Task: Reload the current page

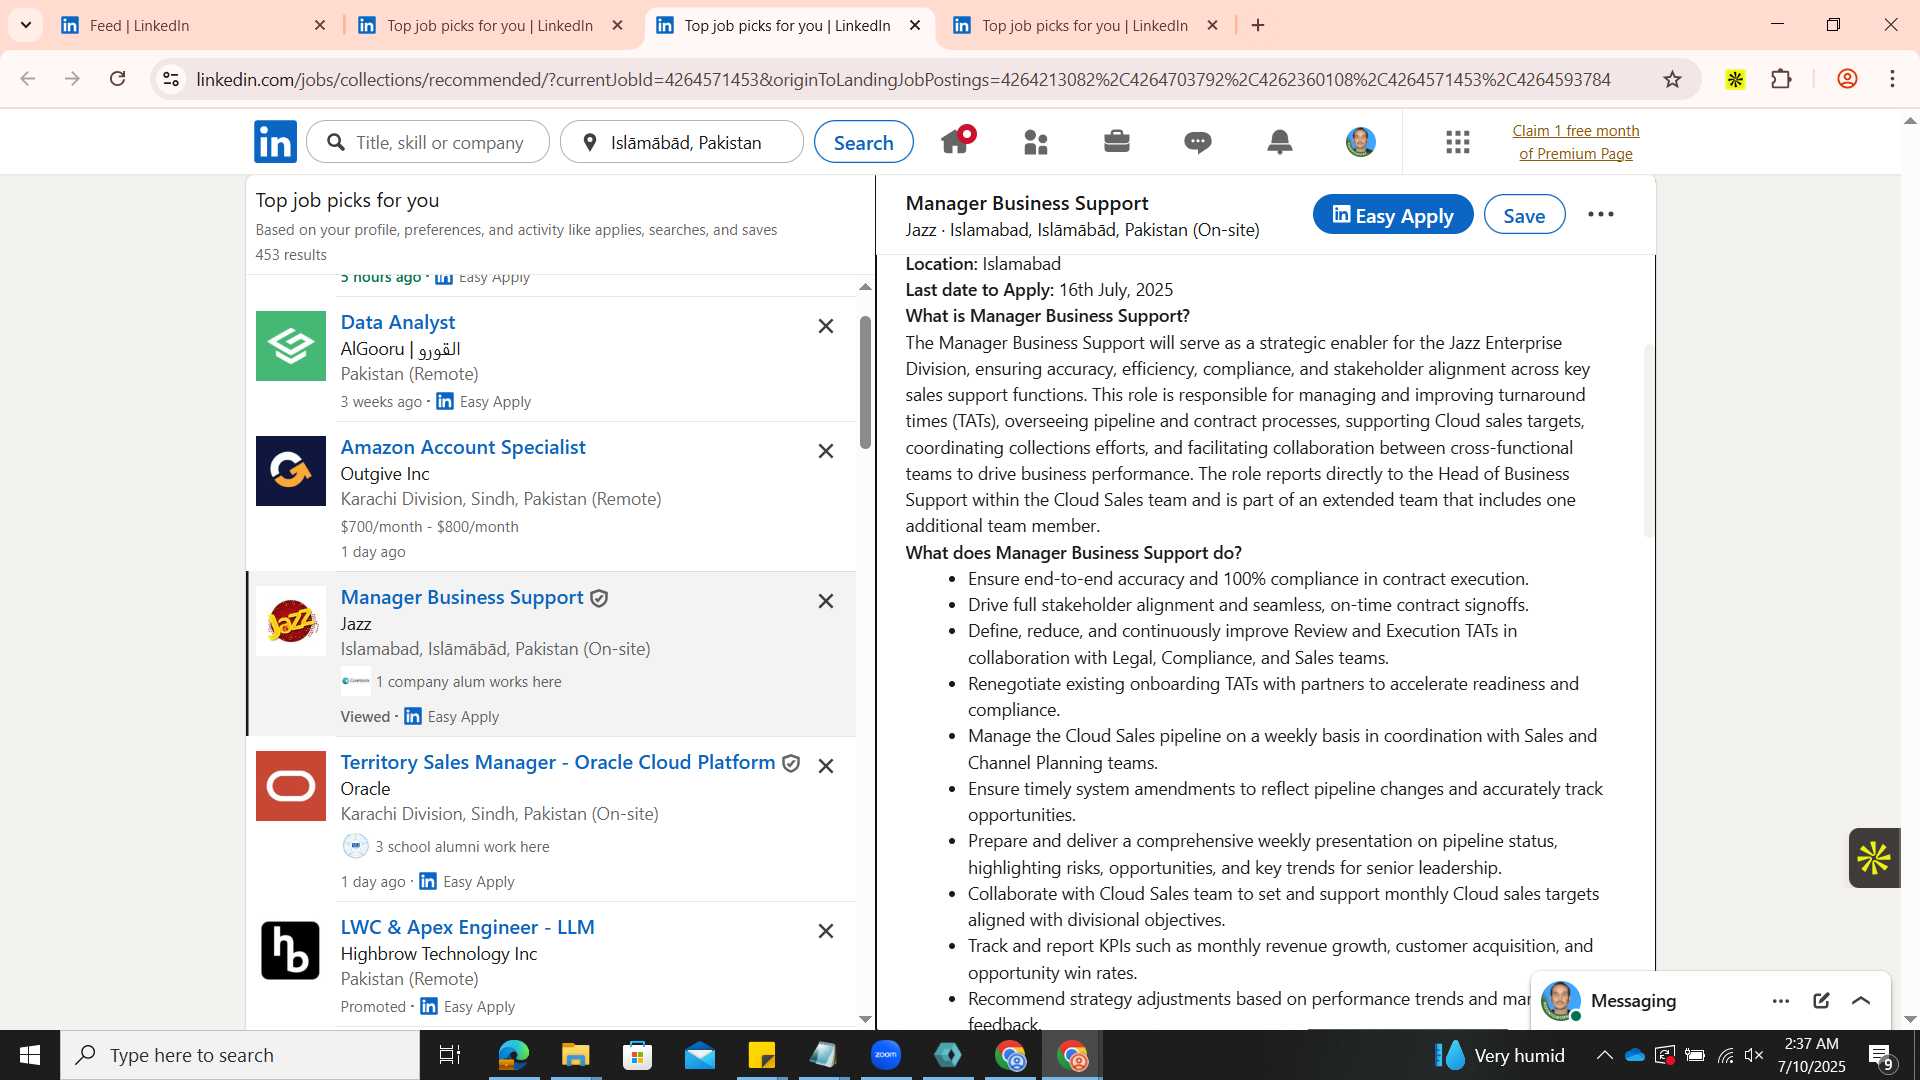Action: (x=117, y=79)
